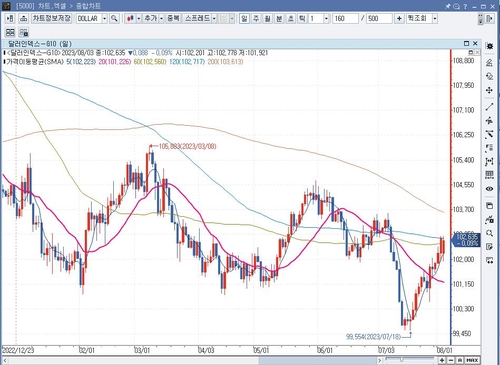Click the undo-style icon in right sidebar
500x365 pixels.
point(490,76)
